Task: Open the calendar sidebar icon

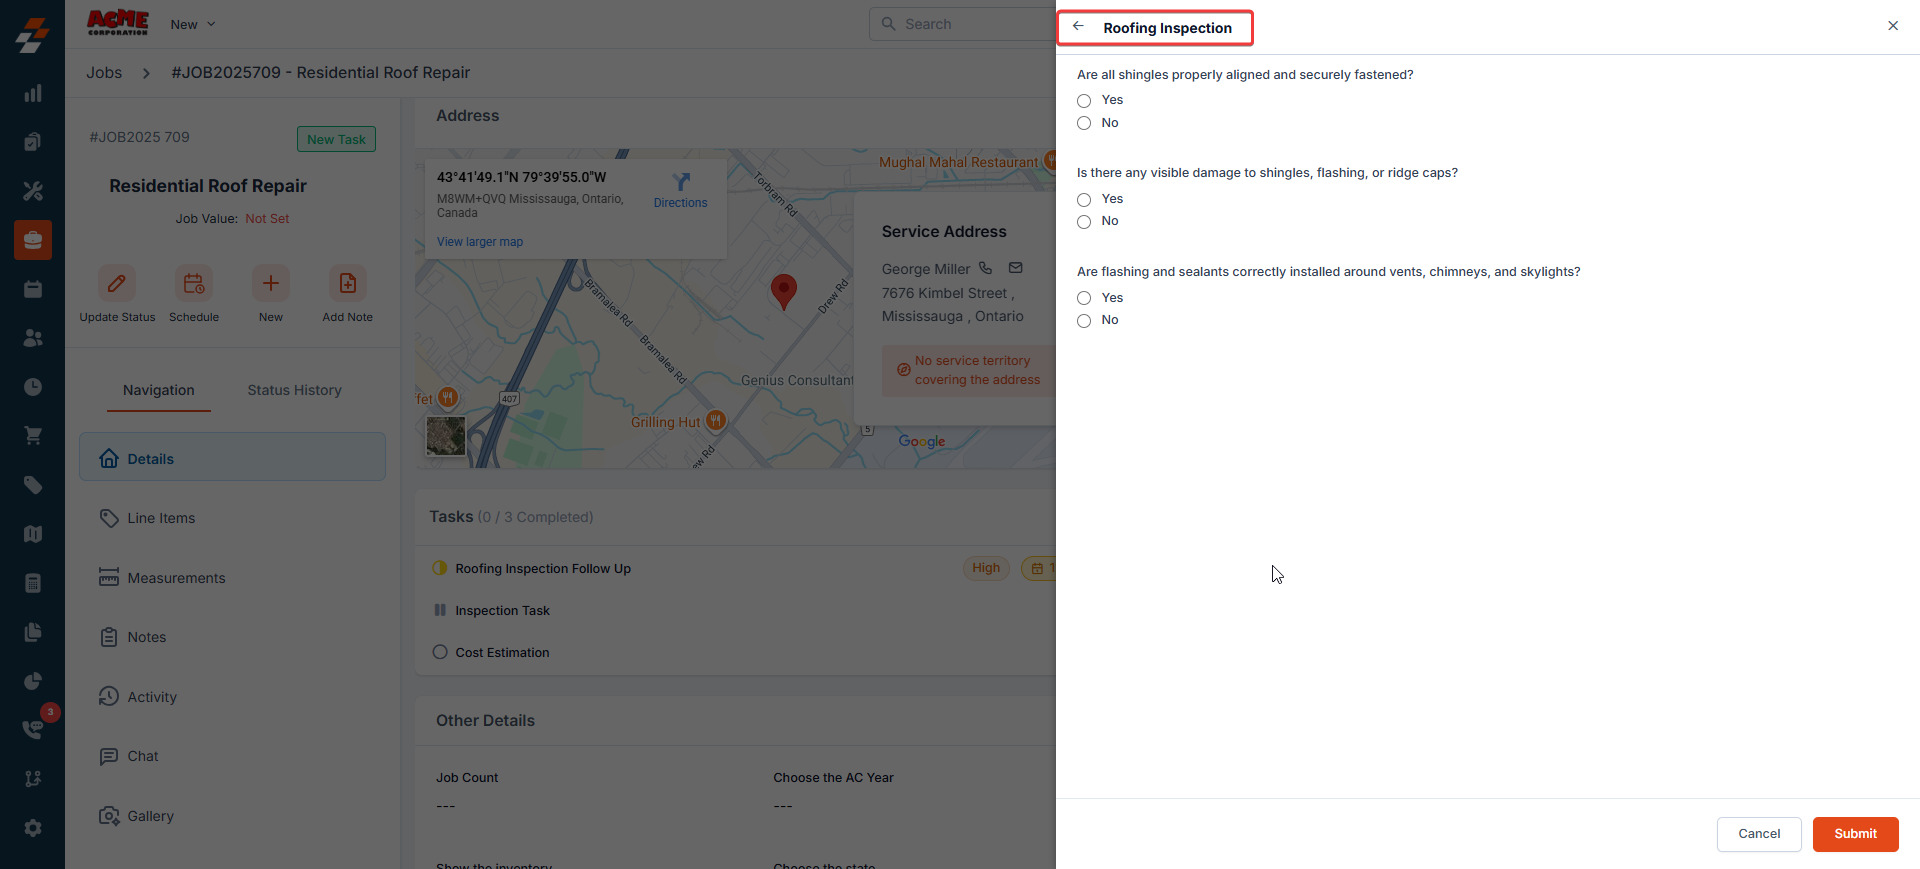Action: (33, 289)
